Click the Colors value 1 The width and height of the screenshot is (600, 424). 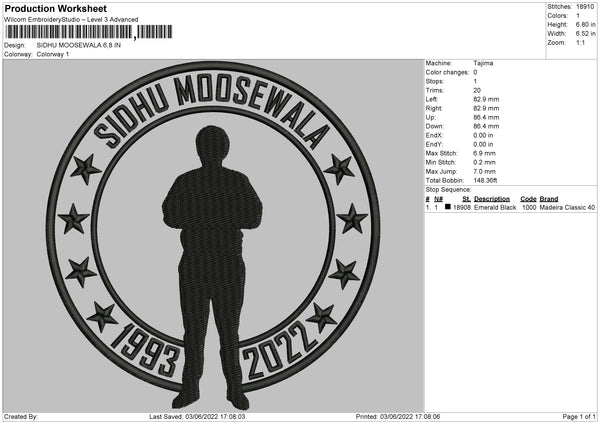[578, 16]
